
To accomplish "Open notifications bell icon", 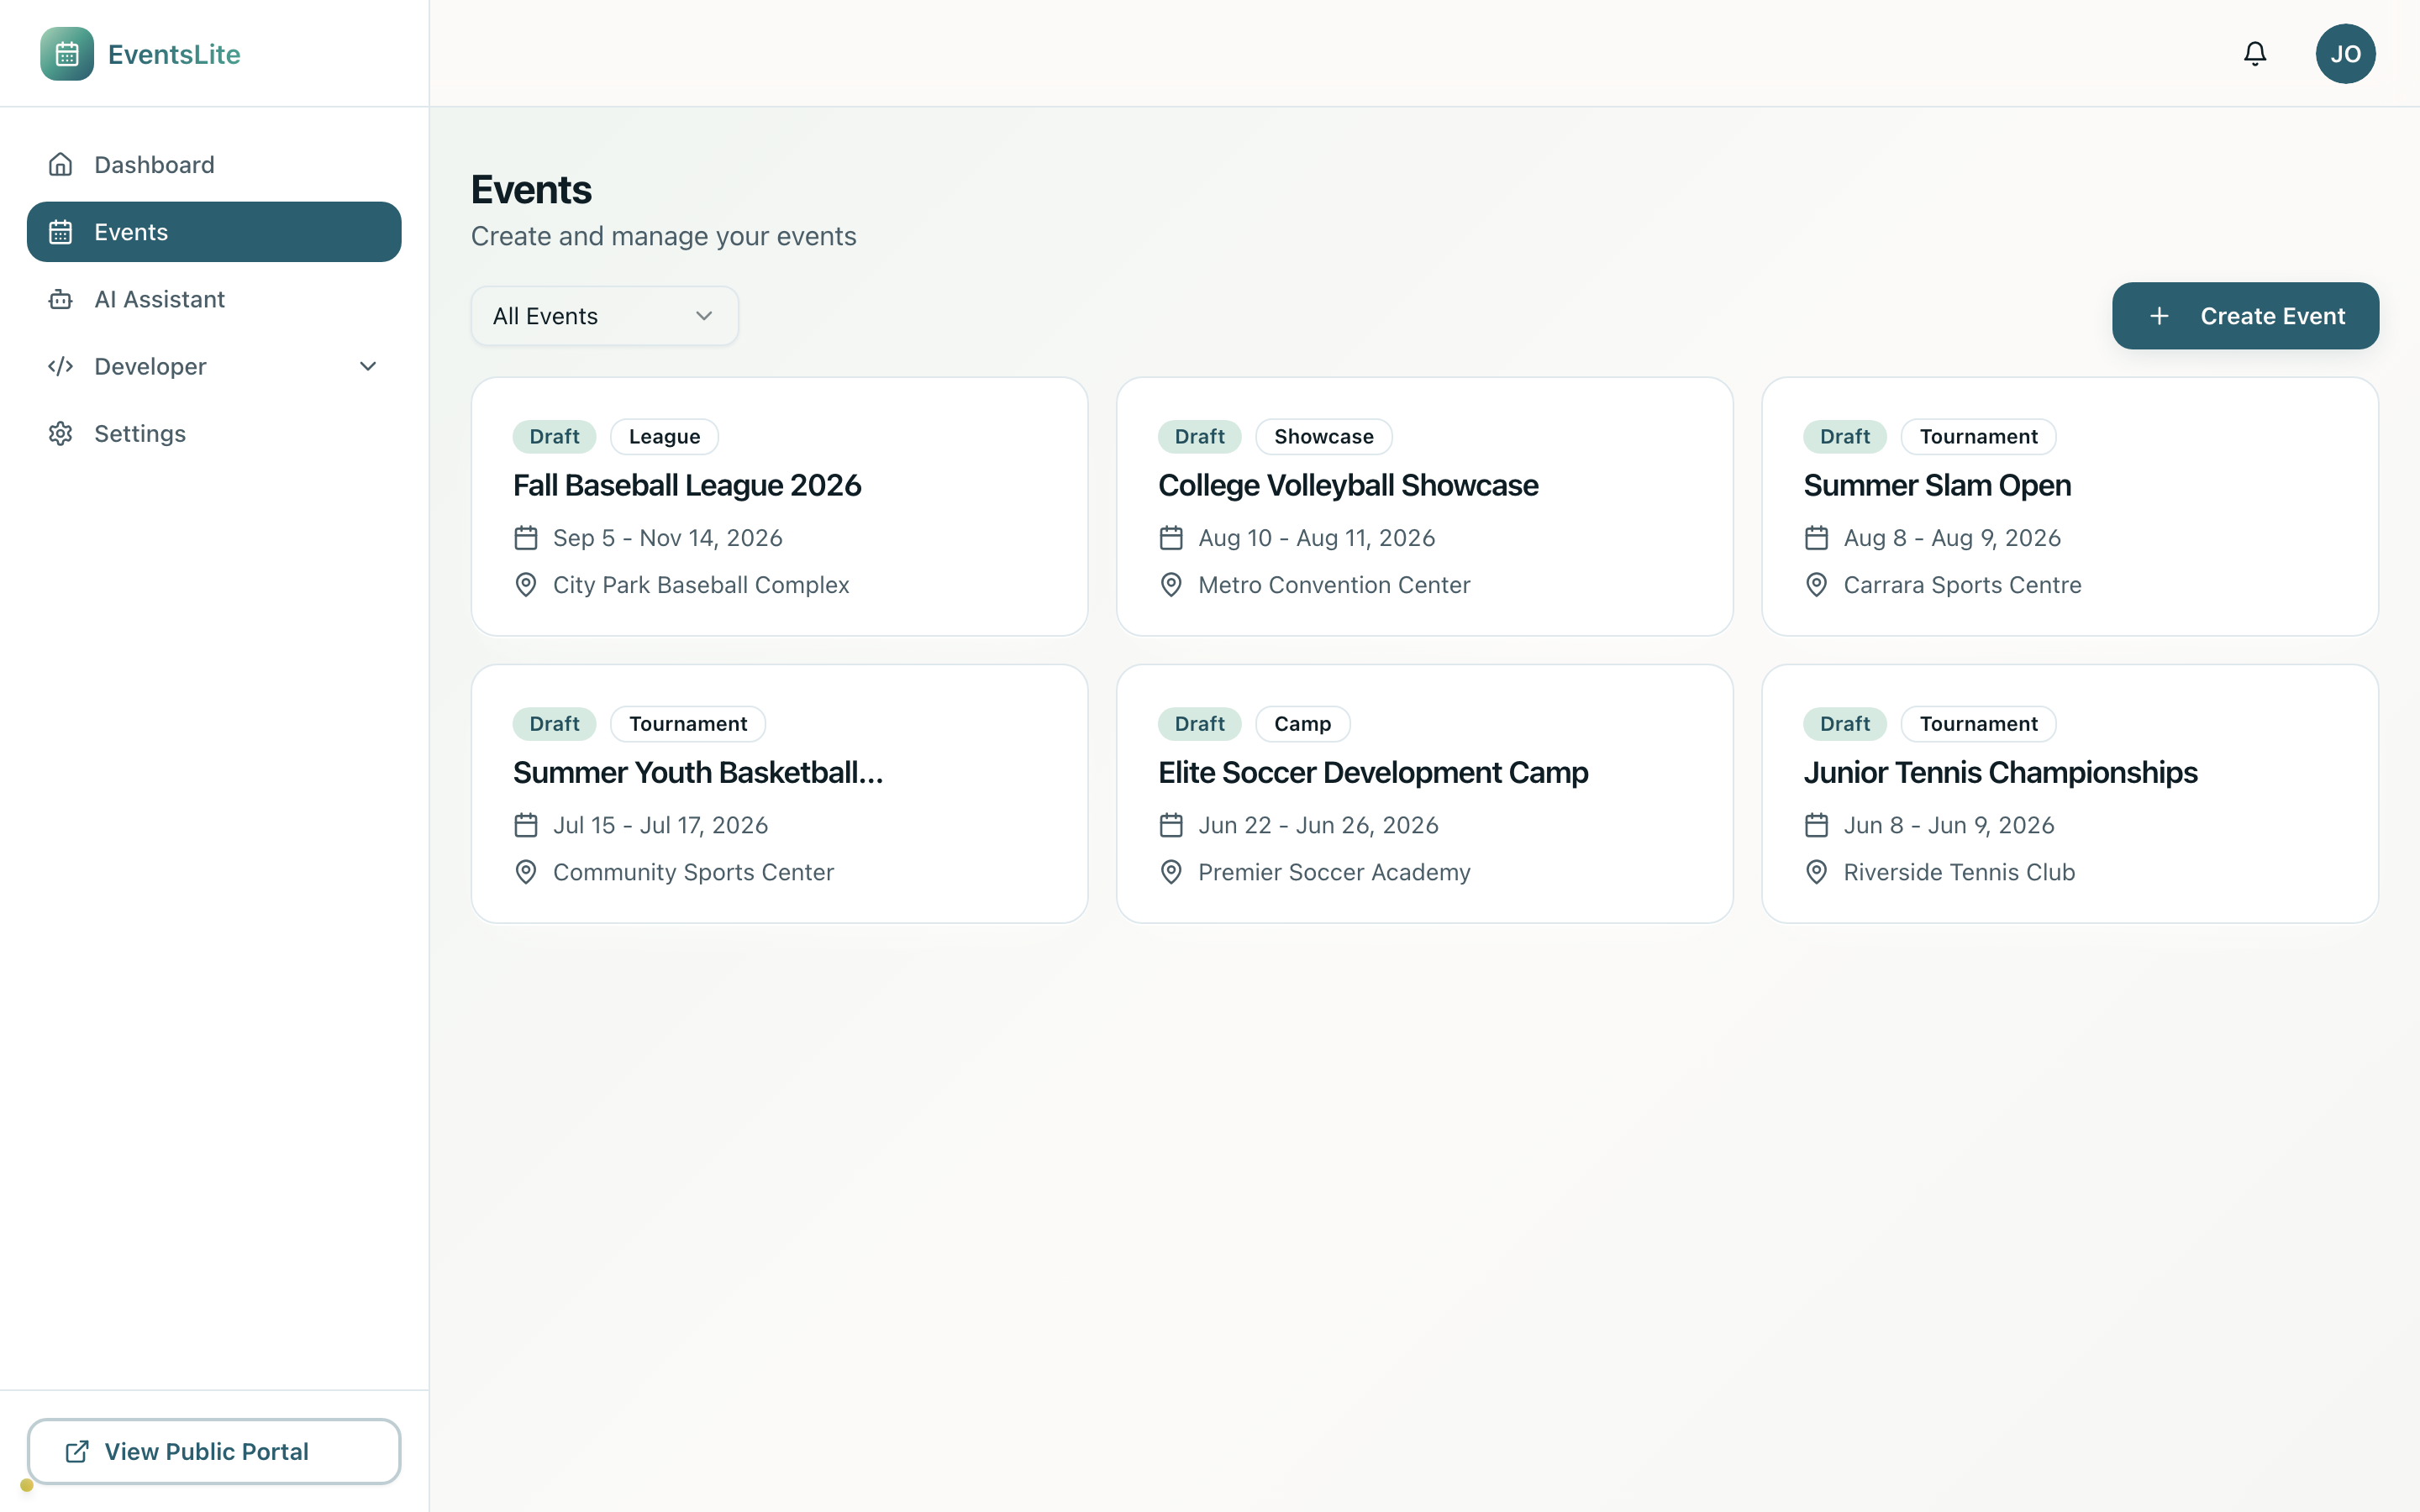I will (2255, 54).
